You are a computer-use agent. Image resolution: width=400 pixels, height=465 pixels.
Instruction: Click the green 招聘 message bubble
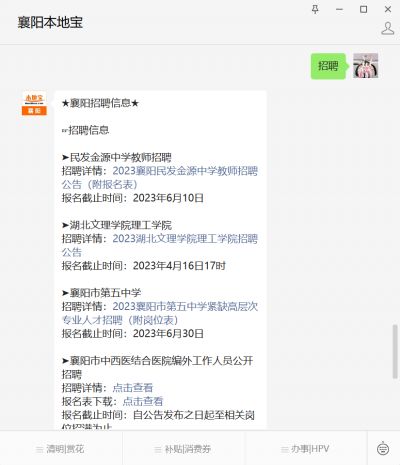click(328, 66)
